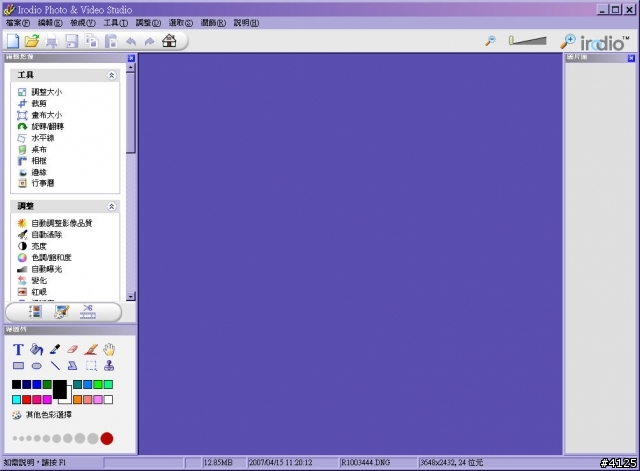Click the task panel scroll-up arrow
The height and width of the screenshot is (471, 640).
pos(131,68)
